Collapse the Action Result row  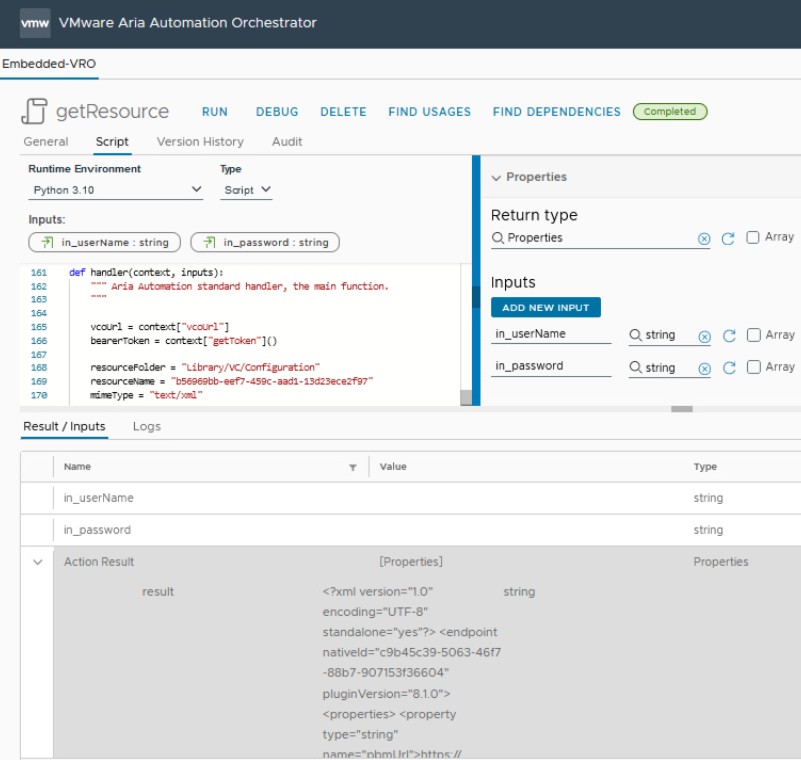coord(37,562)
